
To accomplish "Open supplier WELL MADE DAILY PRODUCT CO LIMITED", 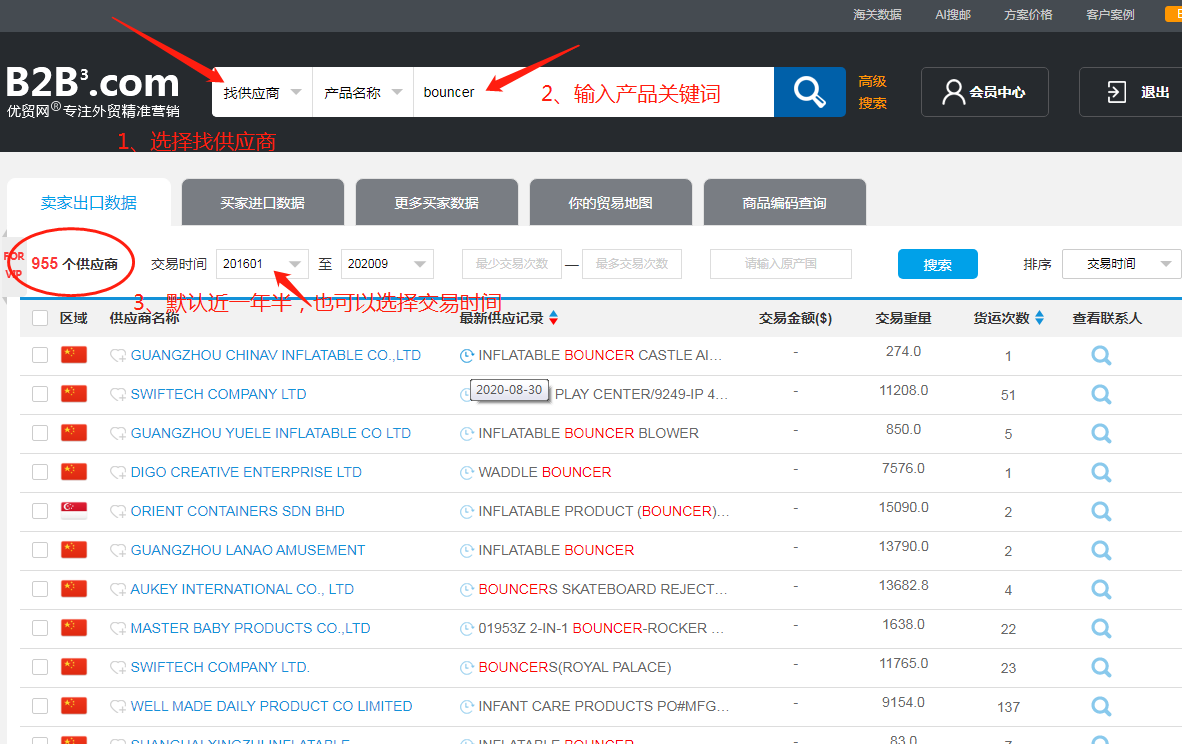I will 271,706.
